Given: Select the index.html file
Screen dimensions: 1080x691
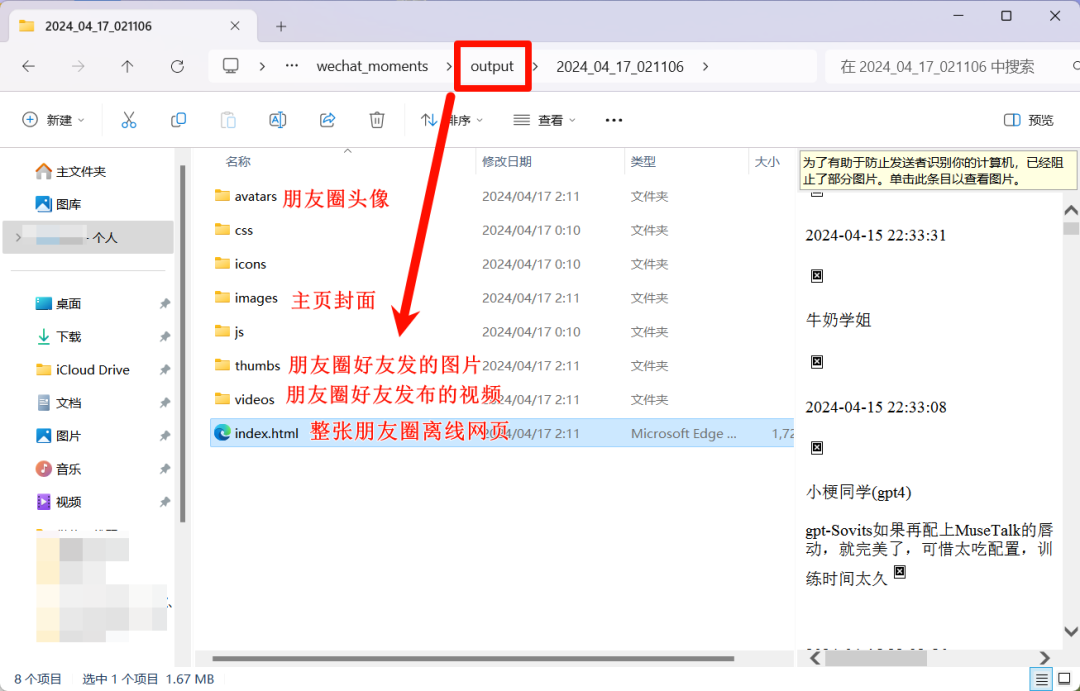Looking at the screenshot, I should pos(266,433).
